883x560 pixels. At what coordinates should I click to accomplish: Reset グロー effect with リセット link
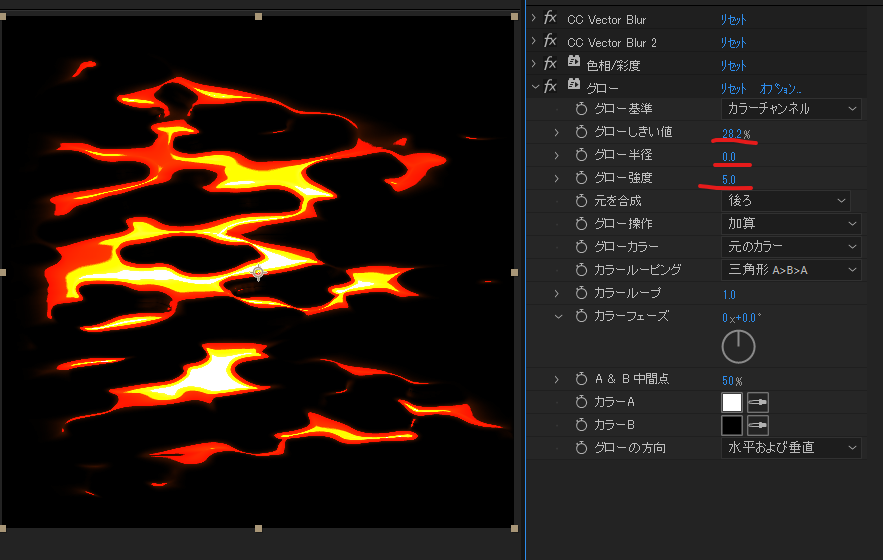733,89
